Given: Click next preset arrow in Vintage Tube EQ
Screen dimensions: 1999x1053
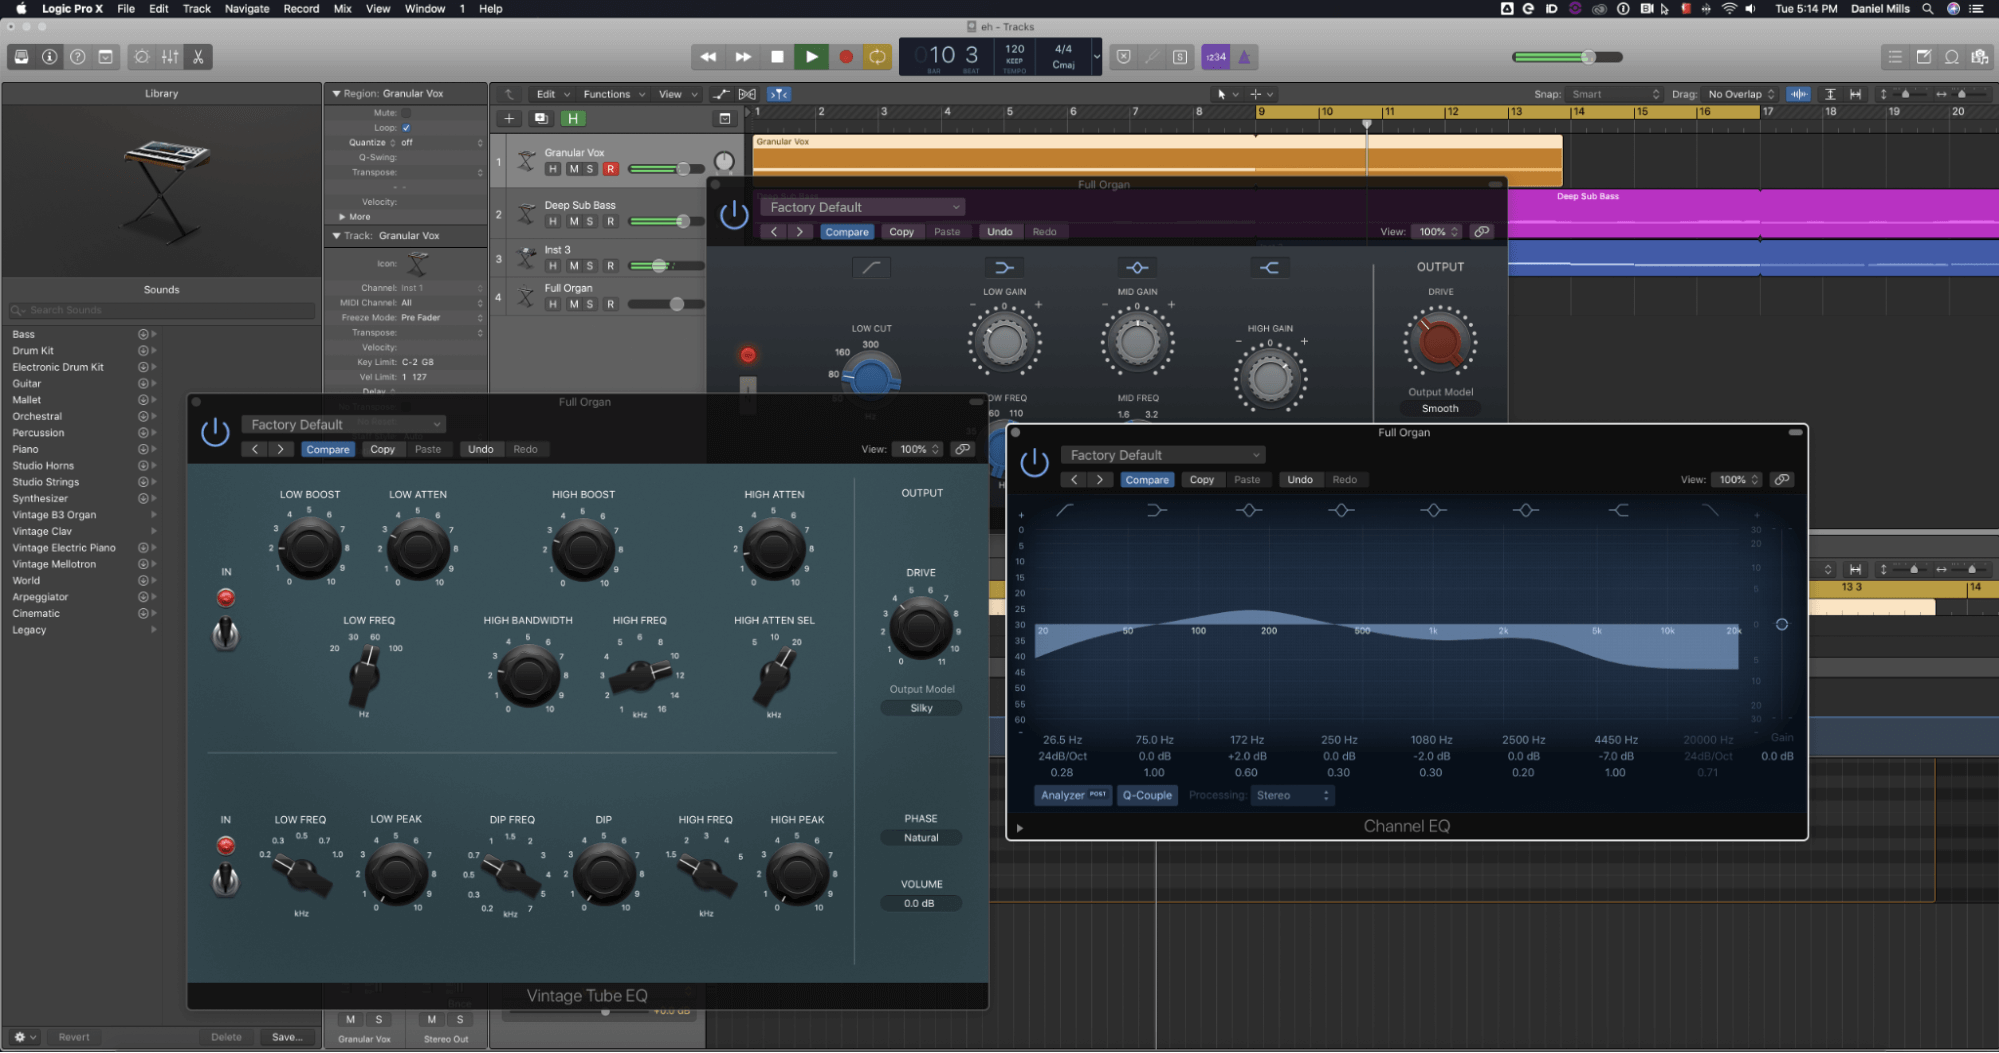Looking at the screenshot, I should click(x=281, y=450).
